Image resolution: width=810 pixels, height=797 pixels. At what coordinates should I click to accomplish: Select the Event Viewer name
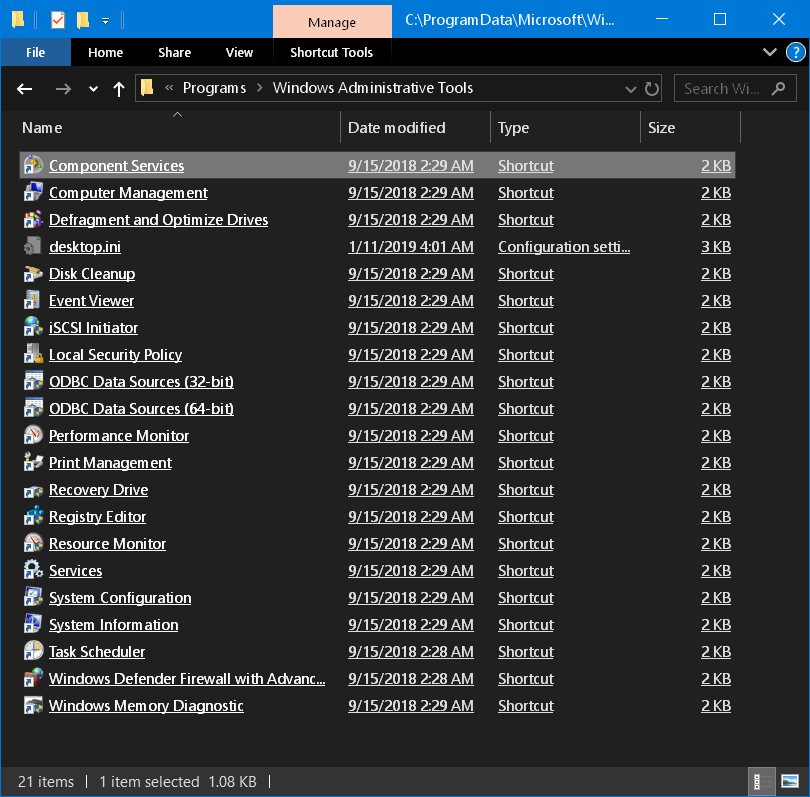click(x=91, y=301)
